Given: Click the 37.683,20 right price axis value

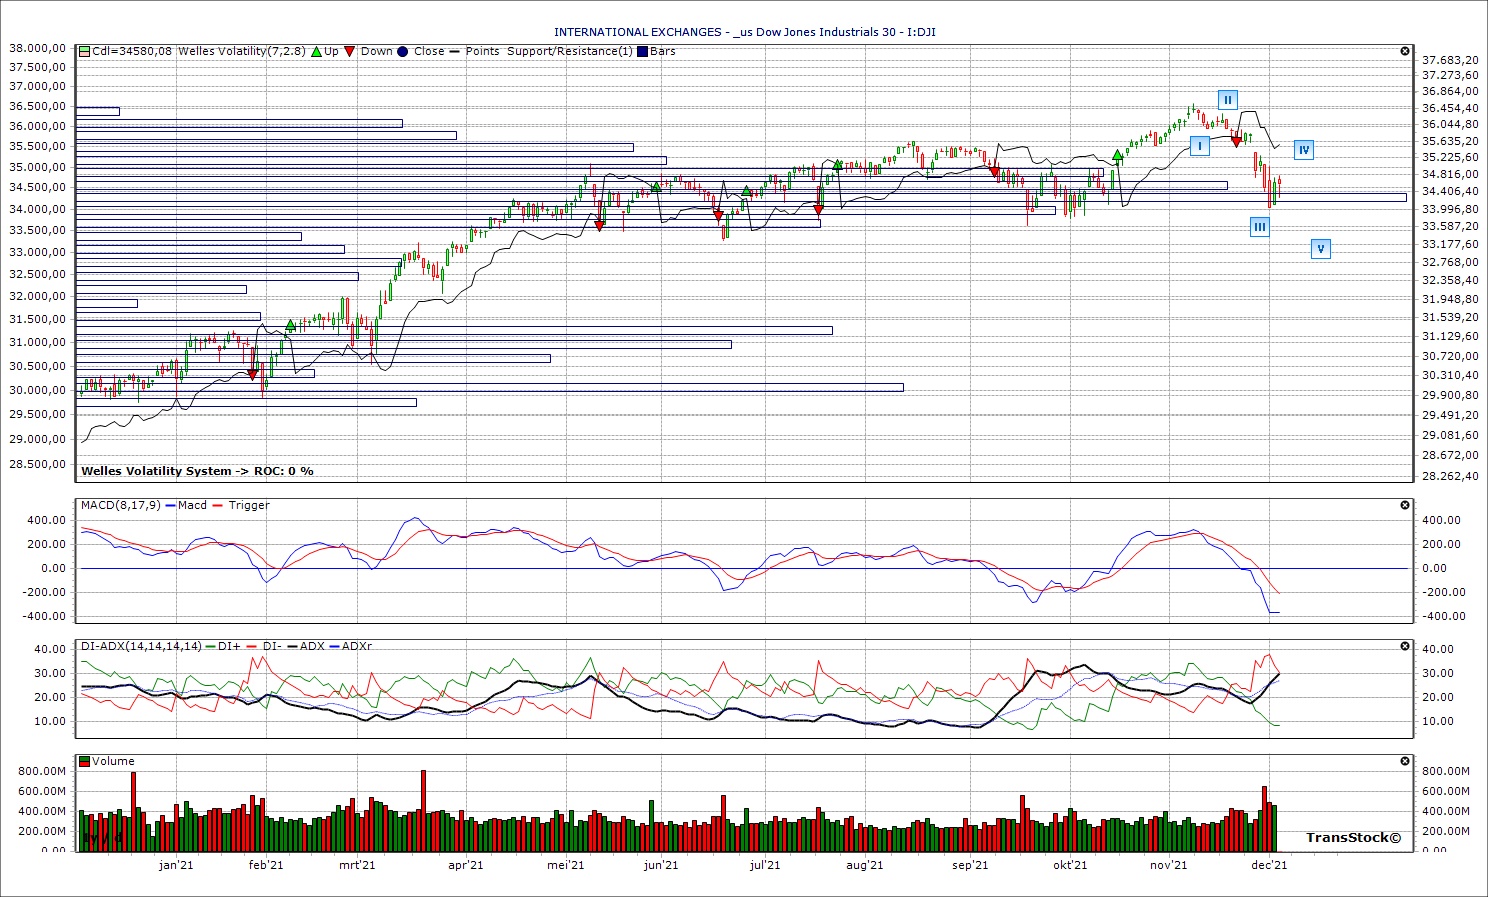Looking at the screenshot, I should [x=1450, y=60].
